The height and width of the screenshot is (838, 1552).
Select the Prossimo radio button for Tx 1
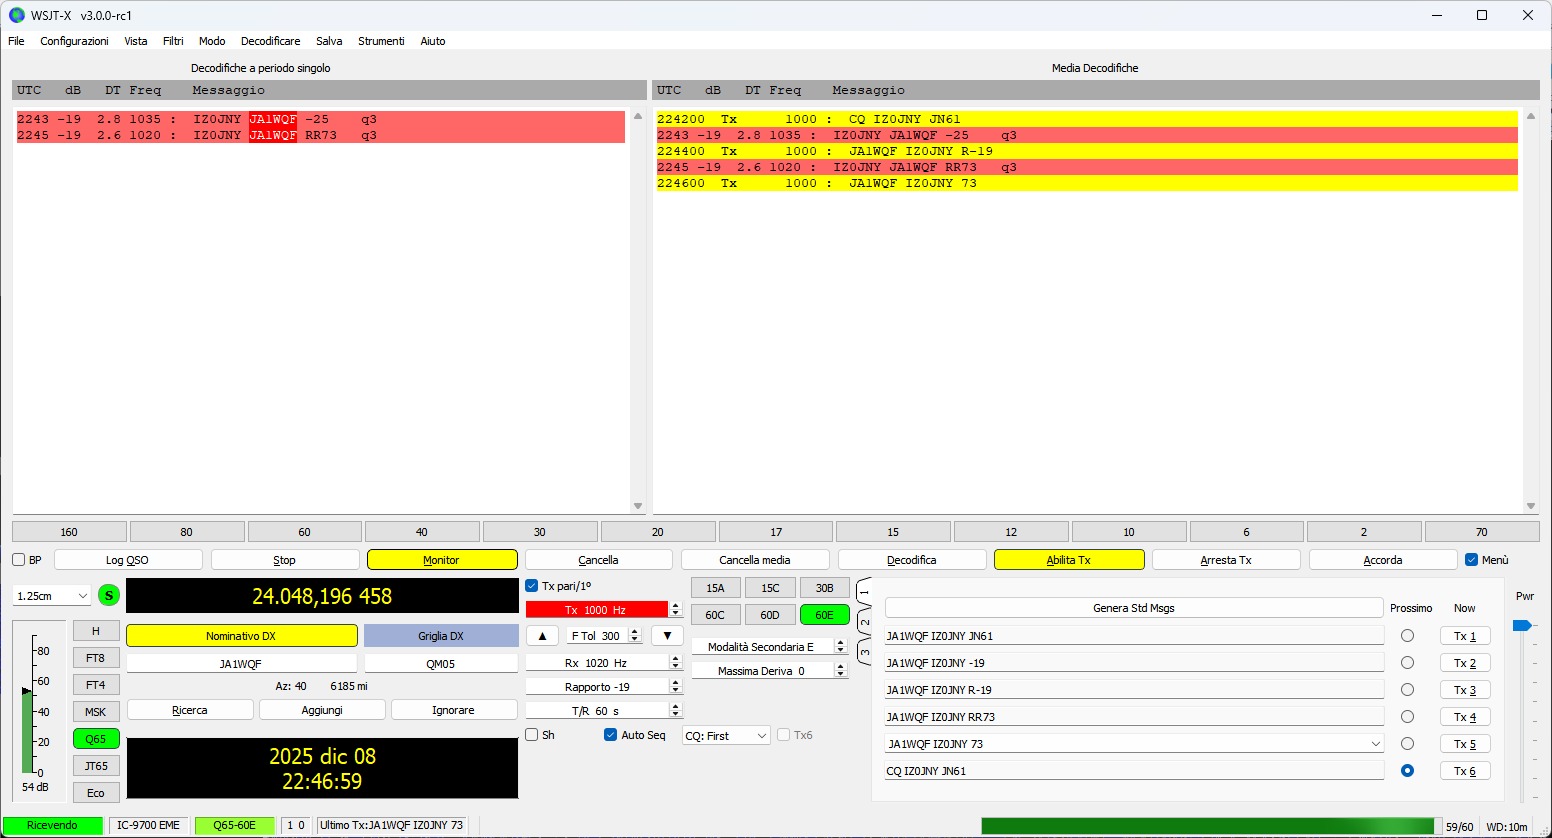[1408, 635]
